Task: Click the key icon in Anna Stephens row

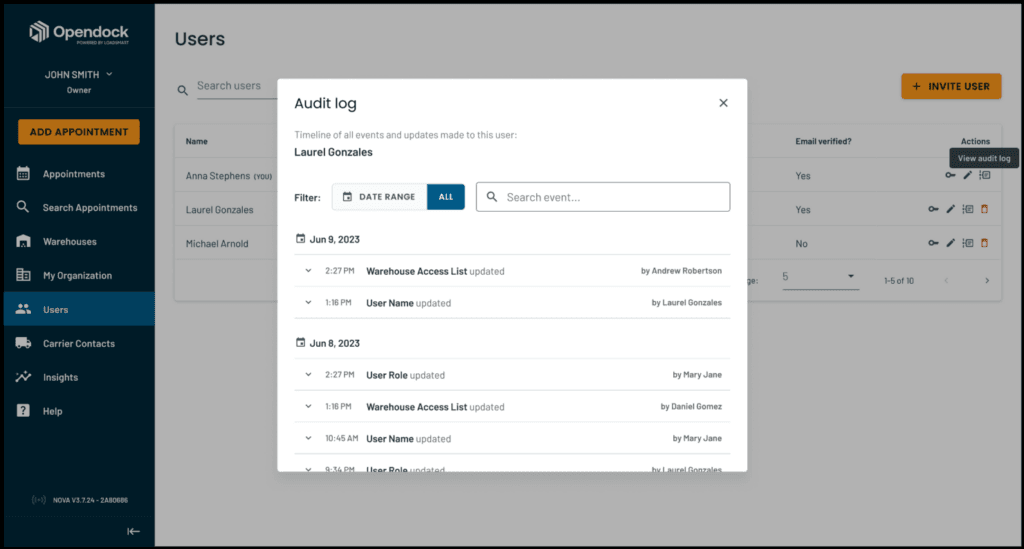Action: 950,175
